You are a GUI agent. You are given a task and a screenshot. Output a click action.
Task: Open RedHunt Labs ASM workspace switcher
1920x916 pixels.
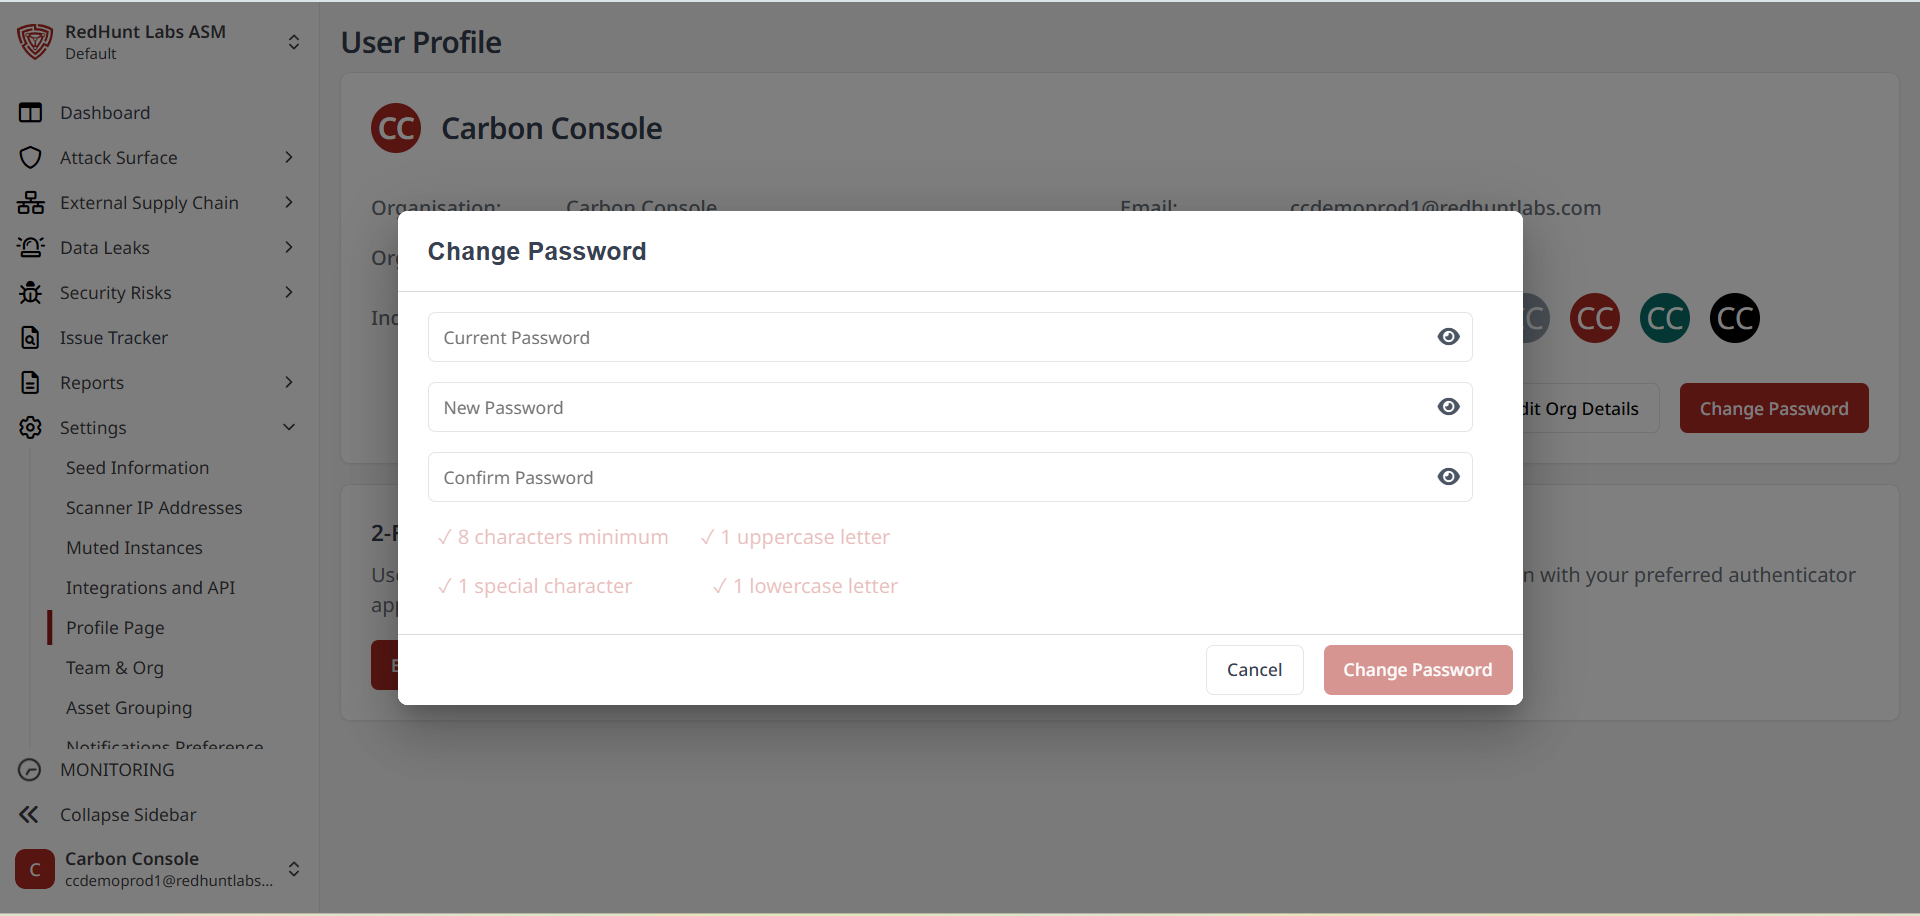coord(294,42)
